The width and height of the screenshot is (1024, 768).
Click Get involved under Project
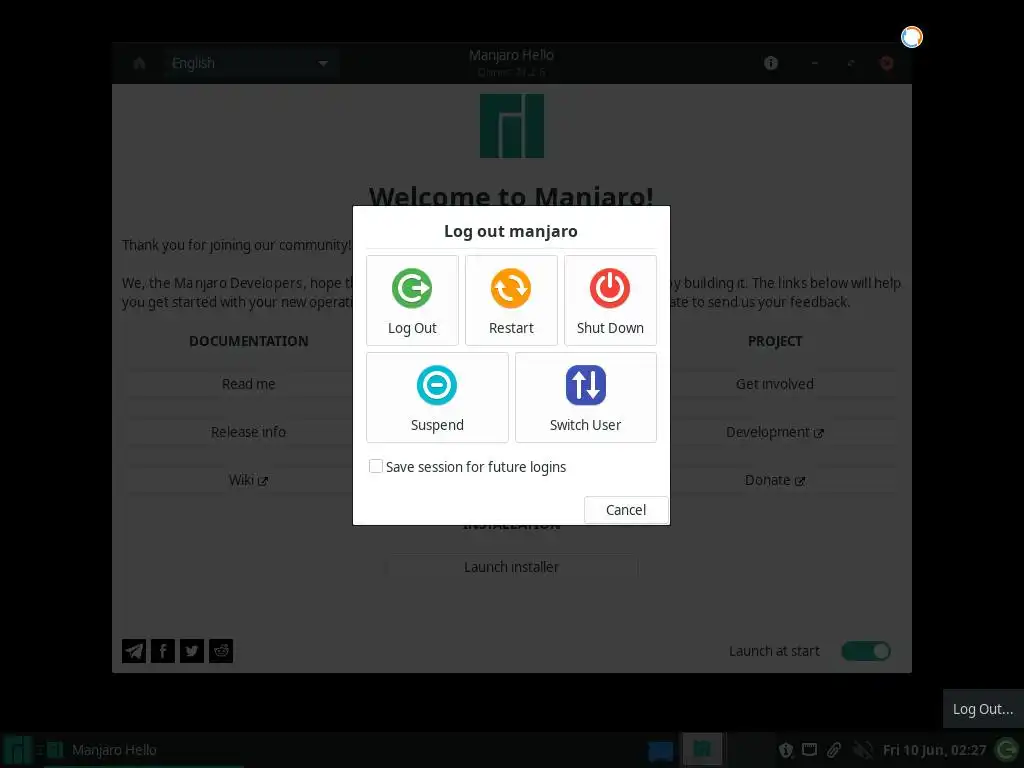tap(775, 384)
